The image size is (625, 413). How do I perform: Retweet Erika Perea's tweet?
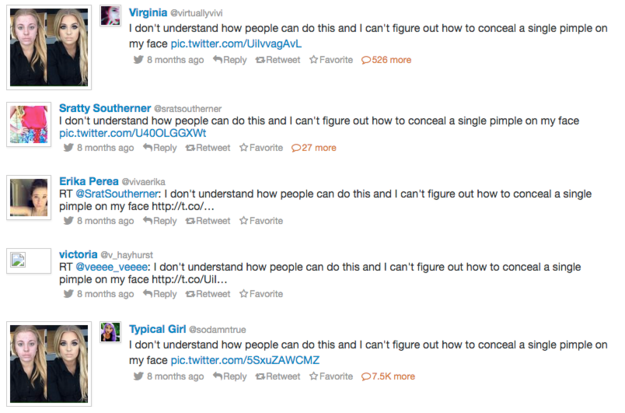coord(208,221)
